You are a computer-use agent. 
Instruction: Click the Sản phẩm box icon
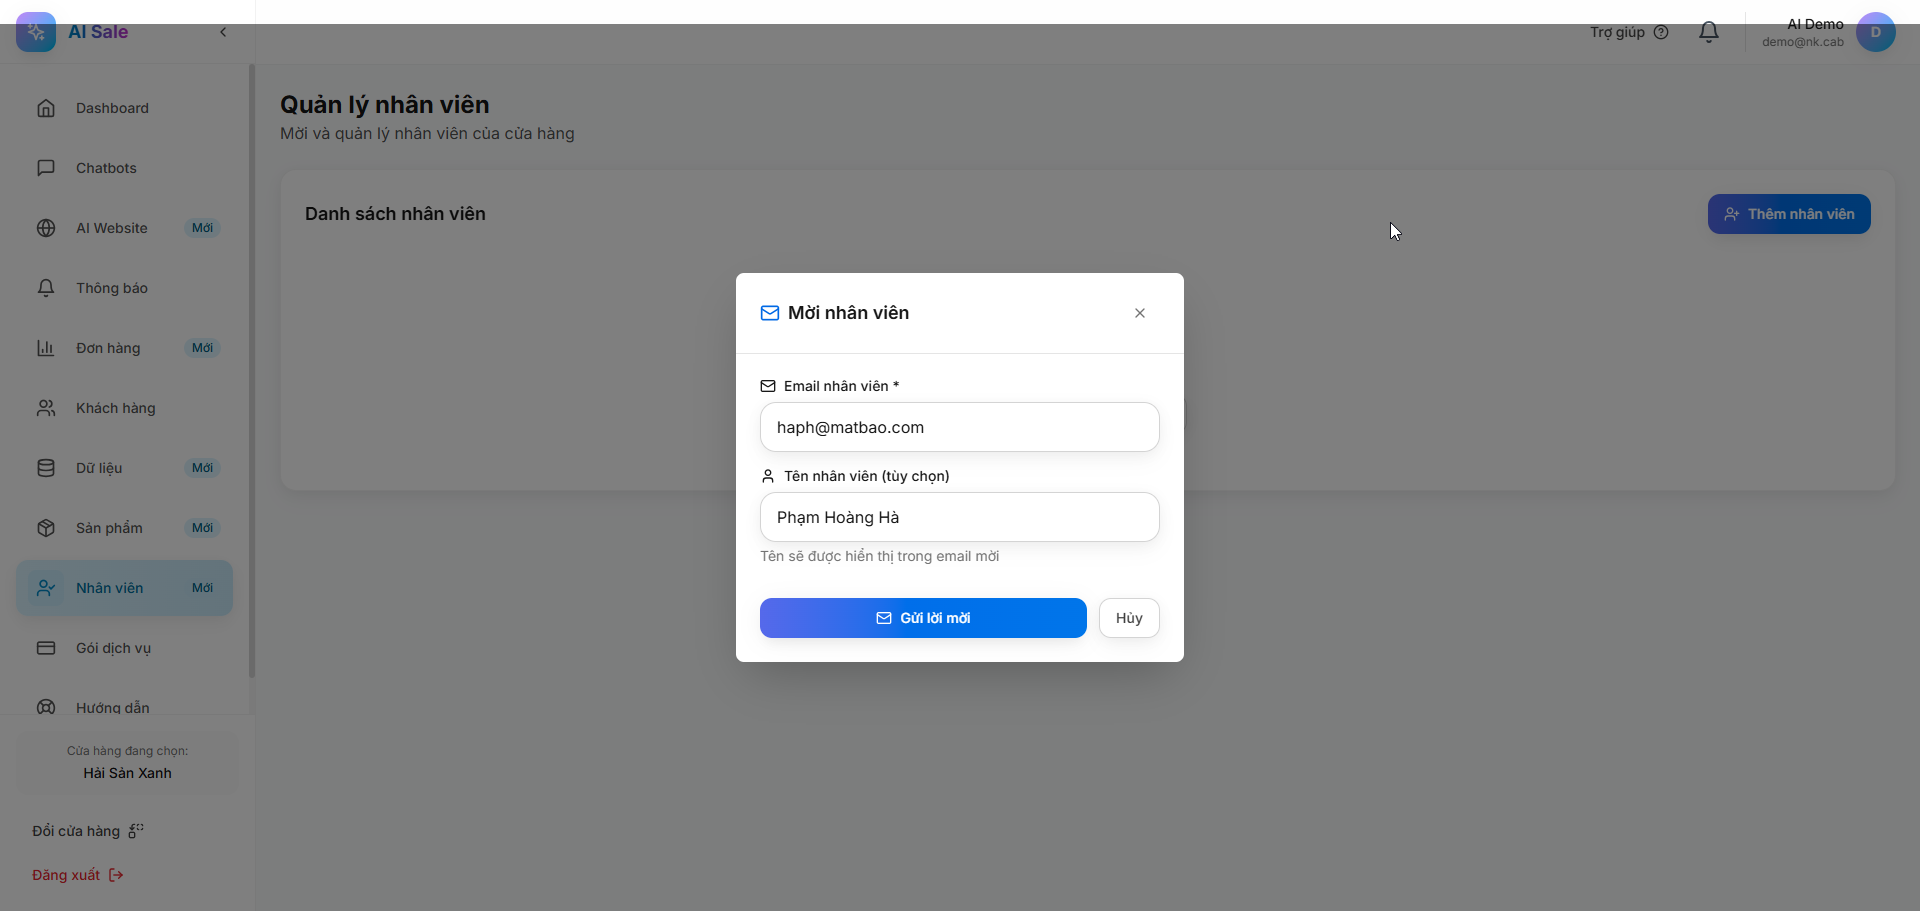point(46,528)
